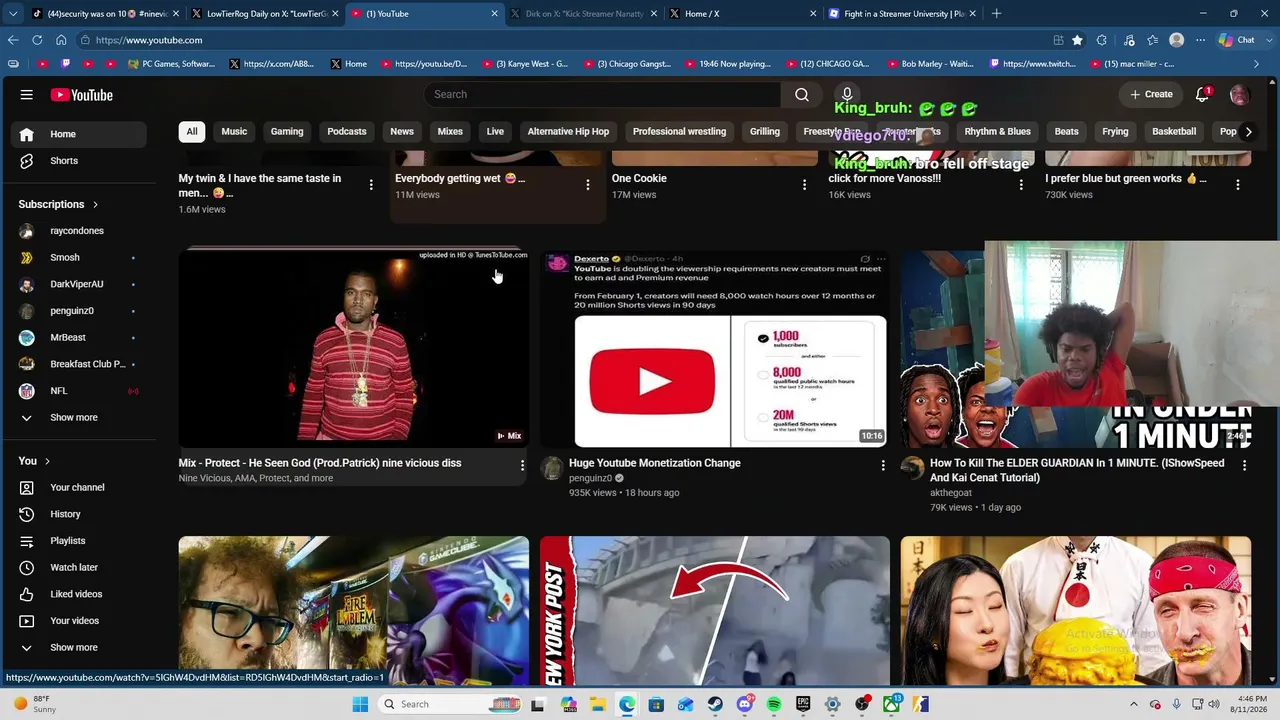The image size is (1280, 720).
Task: Show hidden system tray icons
Action: (x=1134, y=704)
